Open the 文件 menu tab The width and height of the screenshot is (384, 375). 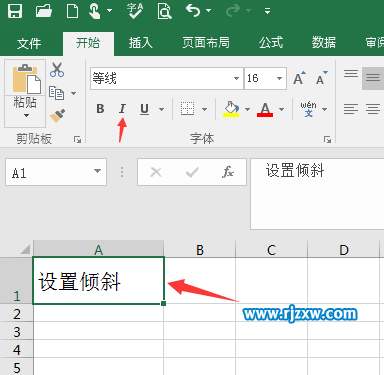pyautogui.click(x=29, y=43)
